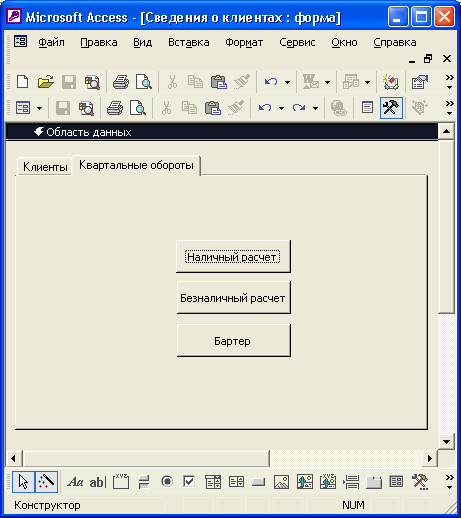461x518 pixels.
Task: Click the OfficeLinks icon
Action: (x=310, y=82)
